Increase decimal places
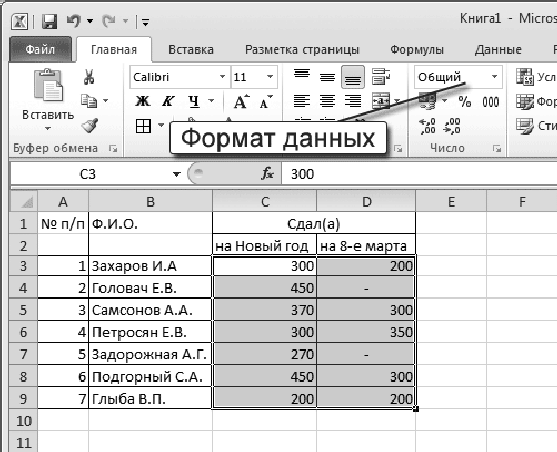557x452 pixels. point(428,126)
